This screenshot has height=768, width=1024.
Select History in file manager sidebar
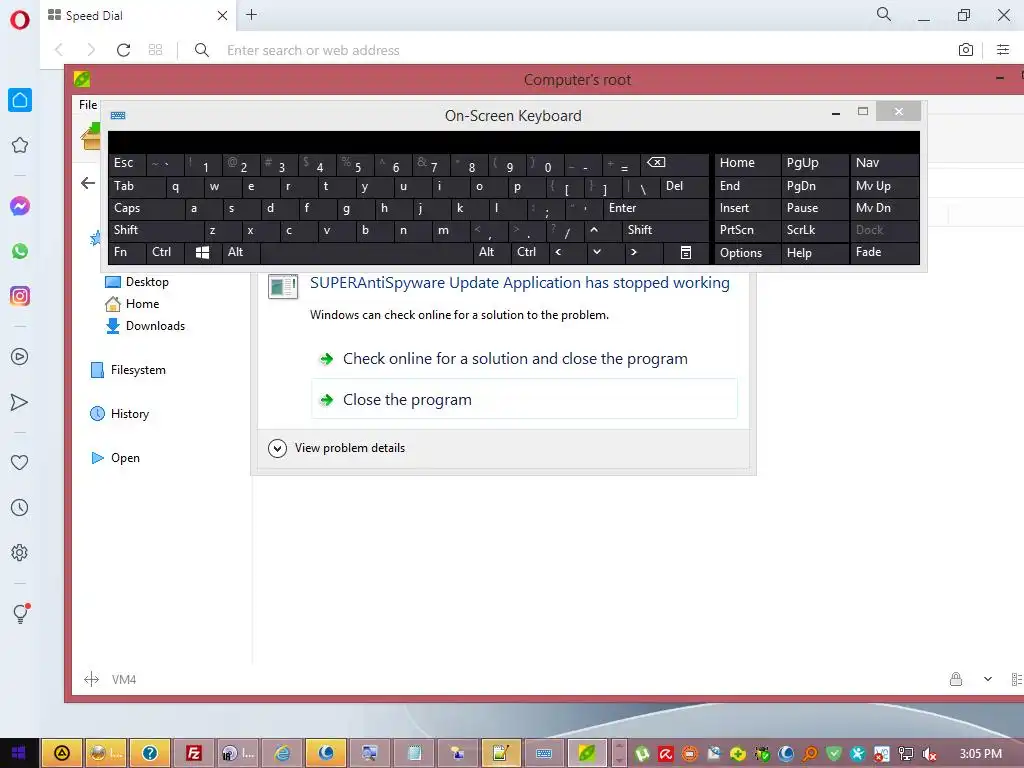coord(120,413)
